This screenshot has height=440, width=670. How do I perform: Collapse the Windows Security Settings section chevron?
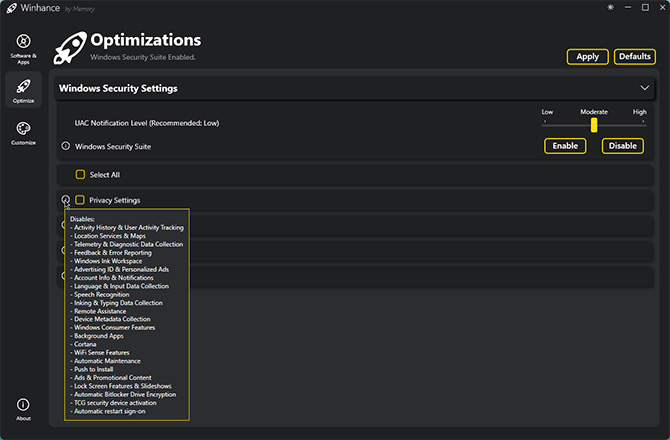coord(644,88)
